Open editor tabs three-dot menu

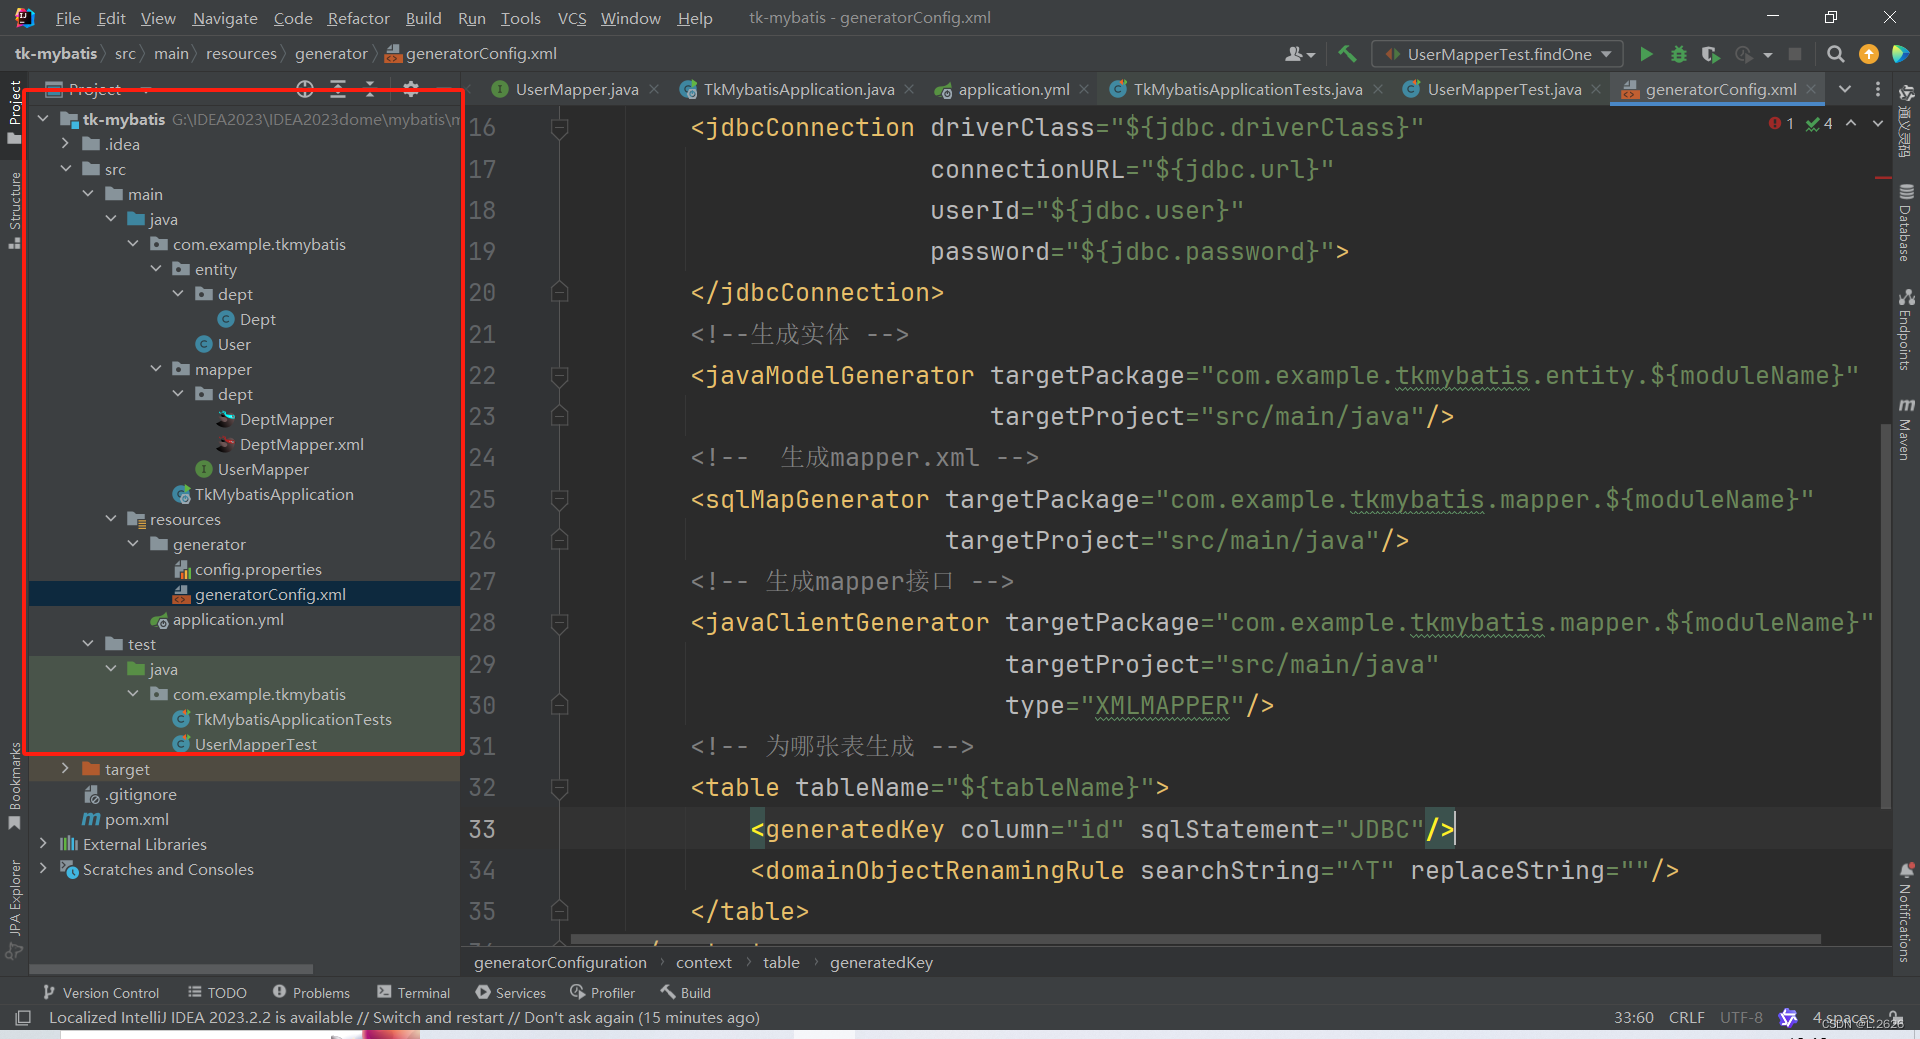1878,89
